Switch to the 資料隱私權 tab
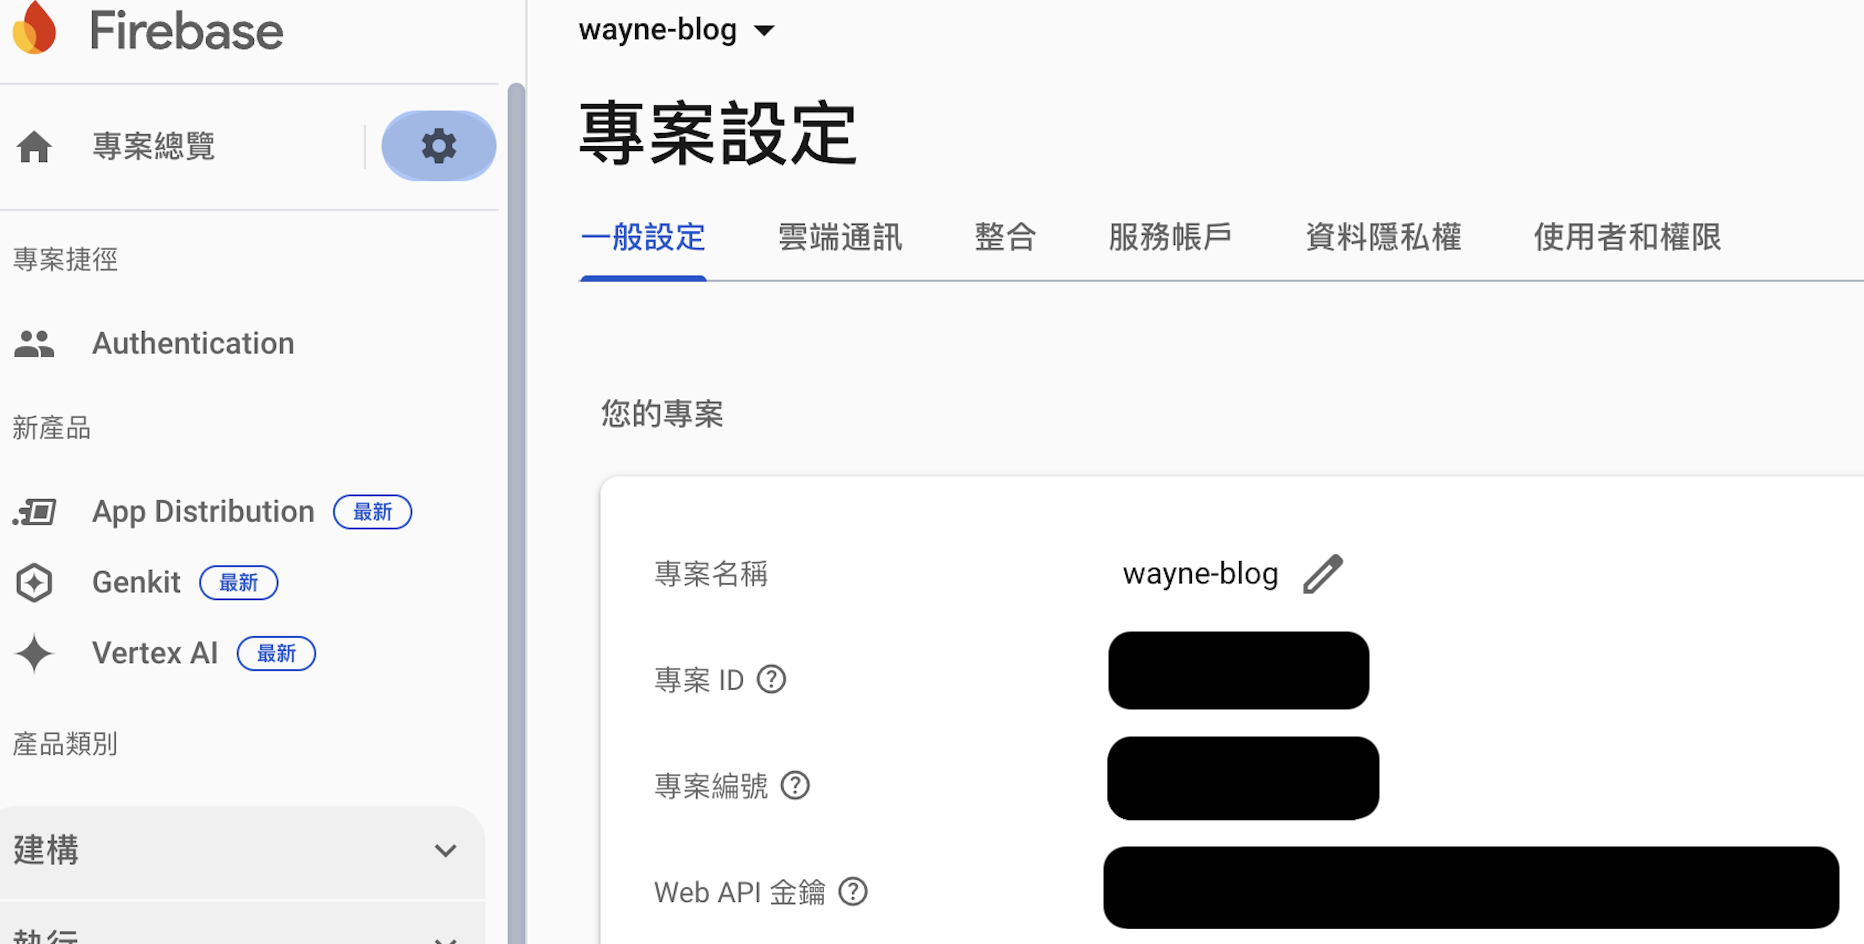Viewport: 1864px width, 944px height. click(x=1383, y=238)
